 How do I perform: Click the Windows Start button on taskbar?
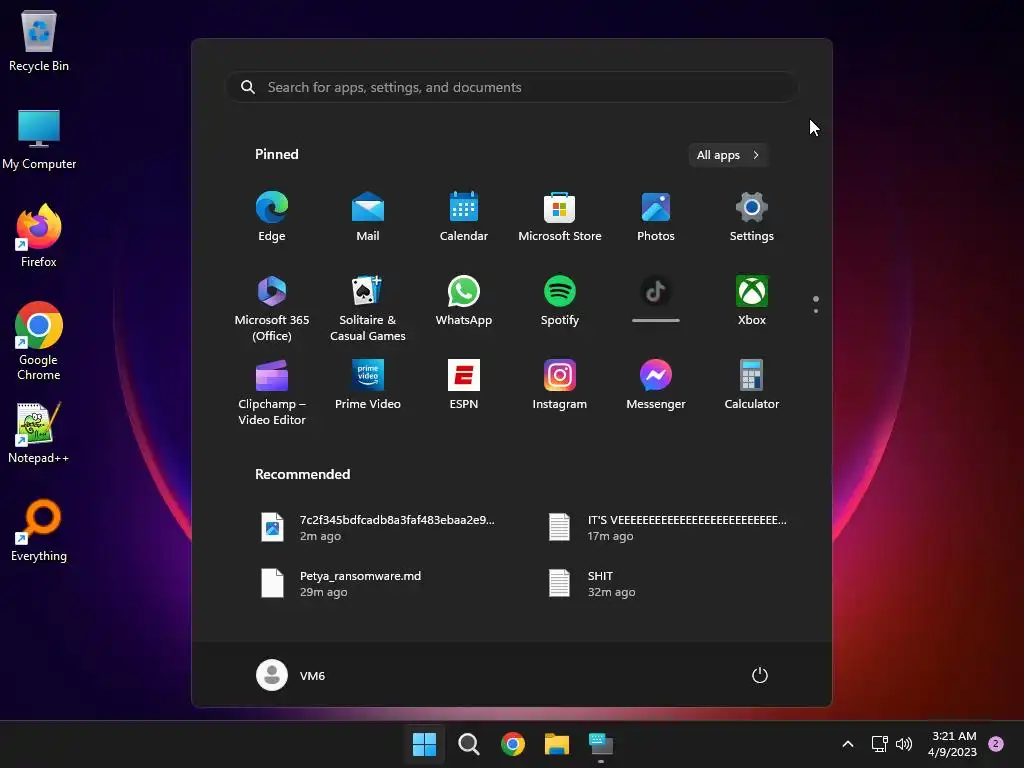424,744
